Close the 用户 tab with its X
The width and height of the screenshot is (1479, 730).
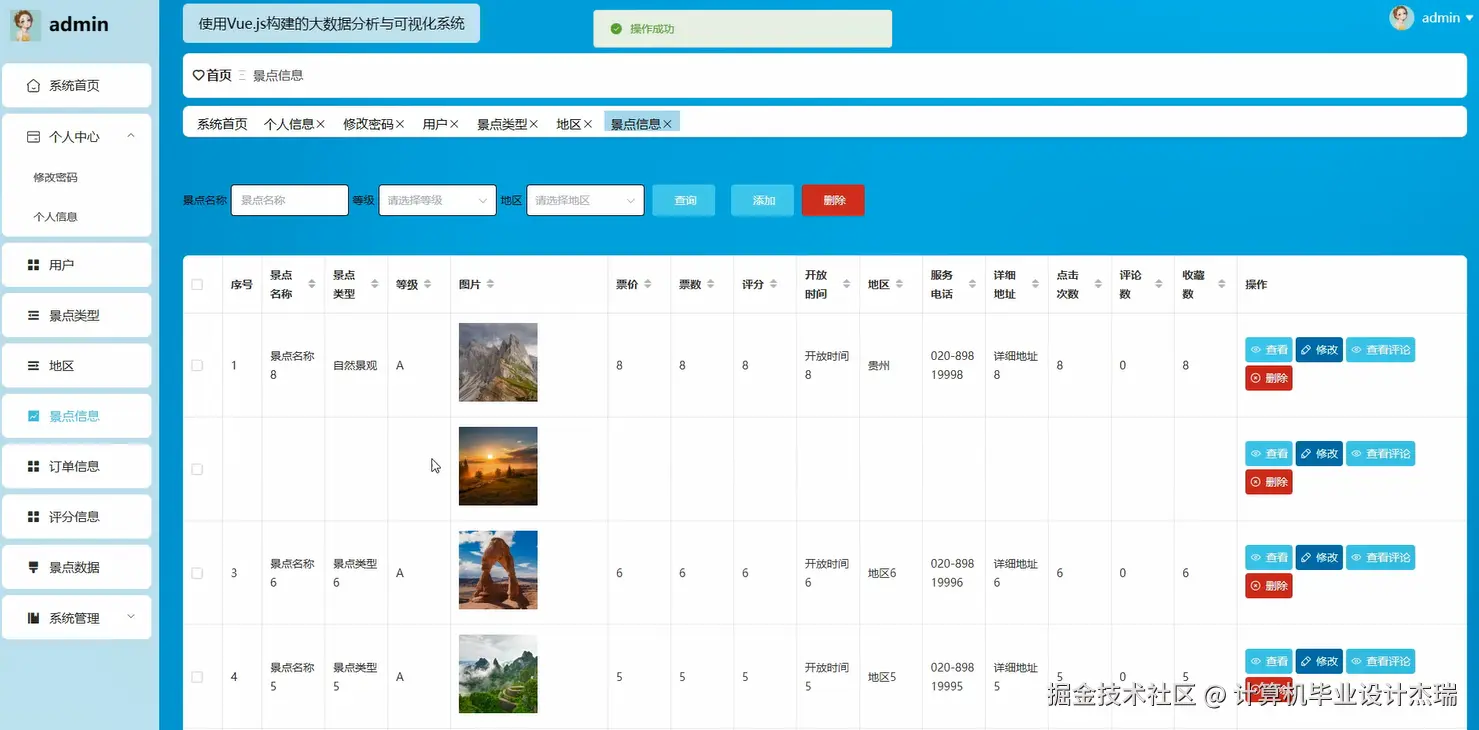(x=454, y=124)
